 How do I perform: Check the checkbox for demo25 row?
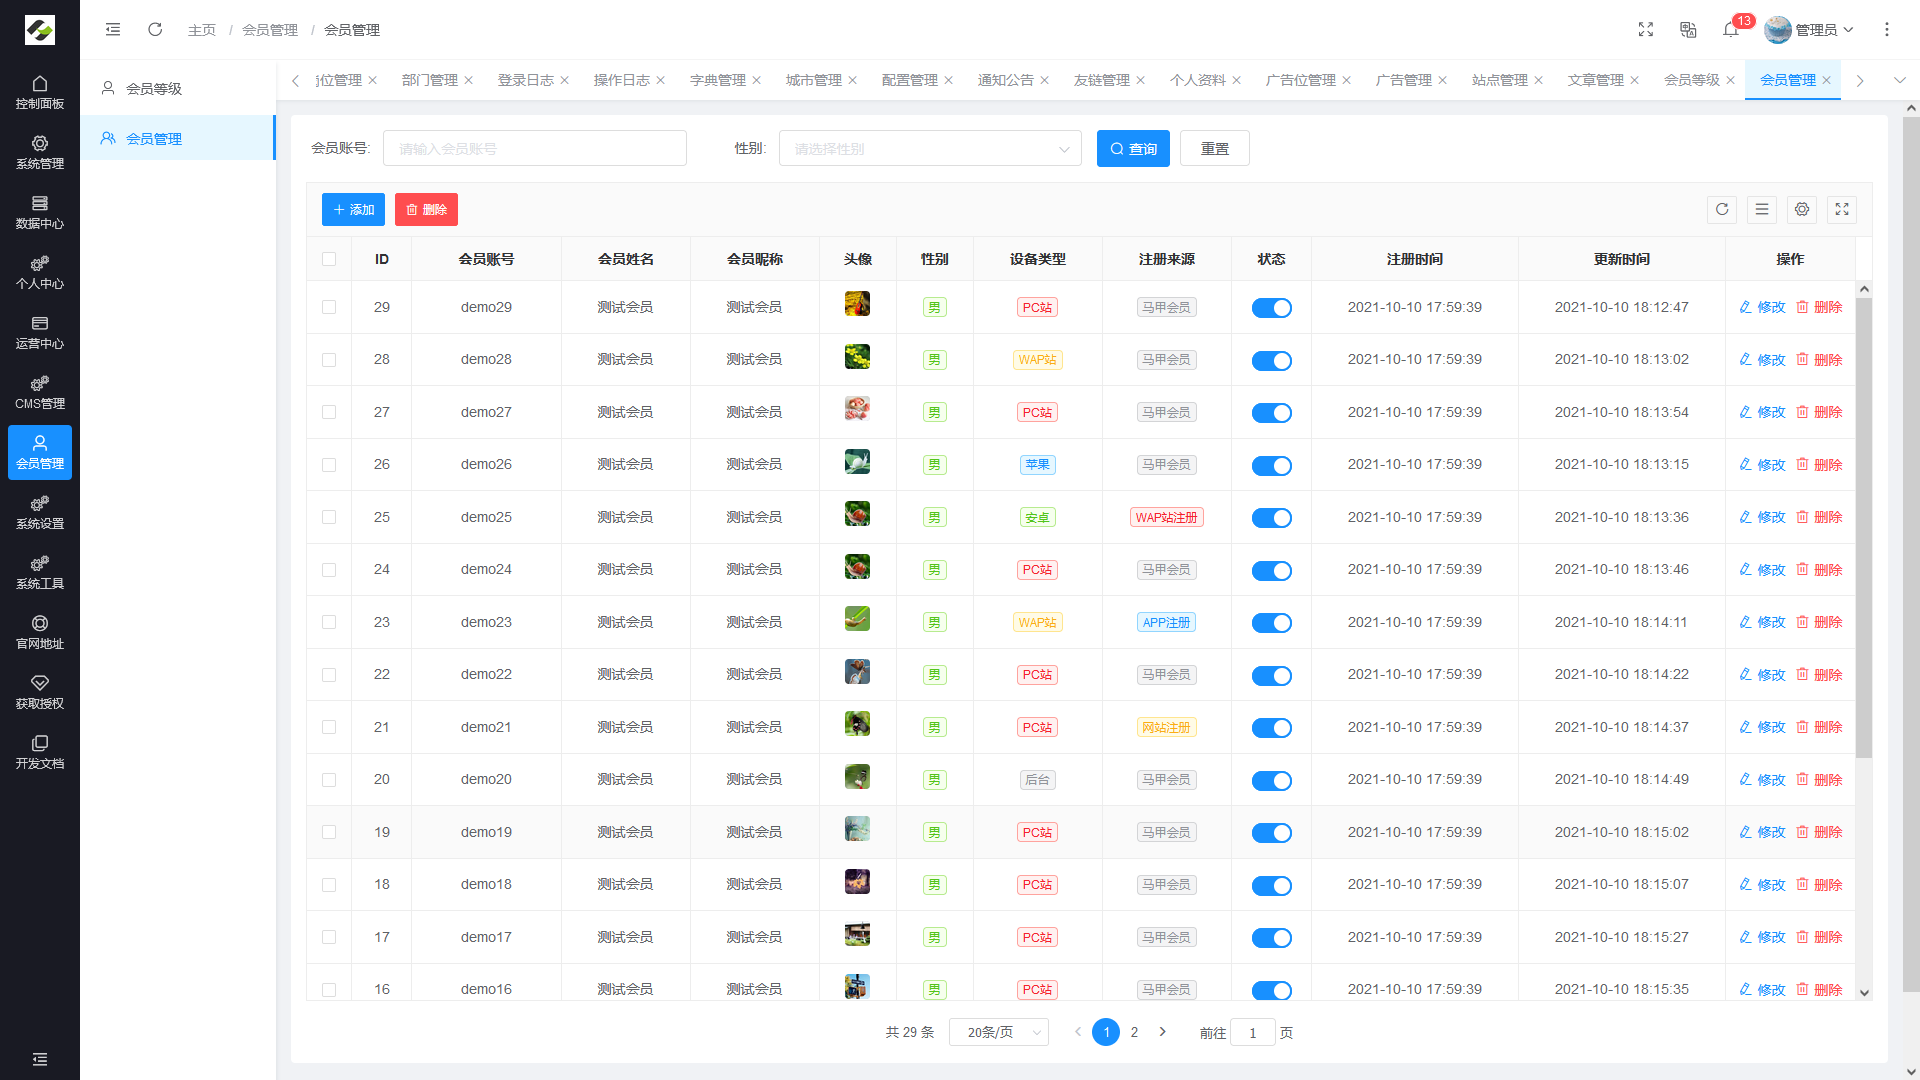pos(329,518)
